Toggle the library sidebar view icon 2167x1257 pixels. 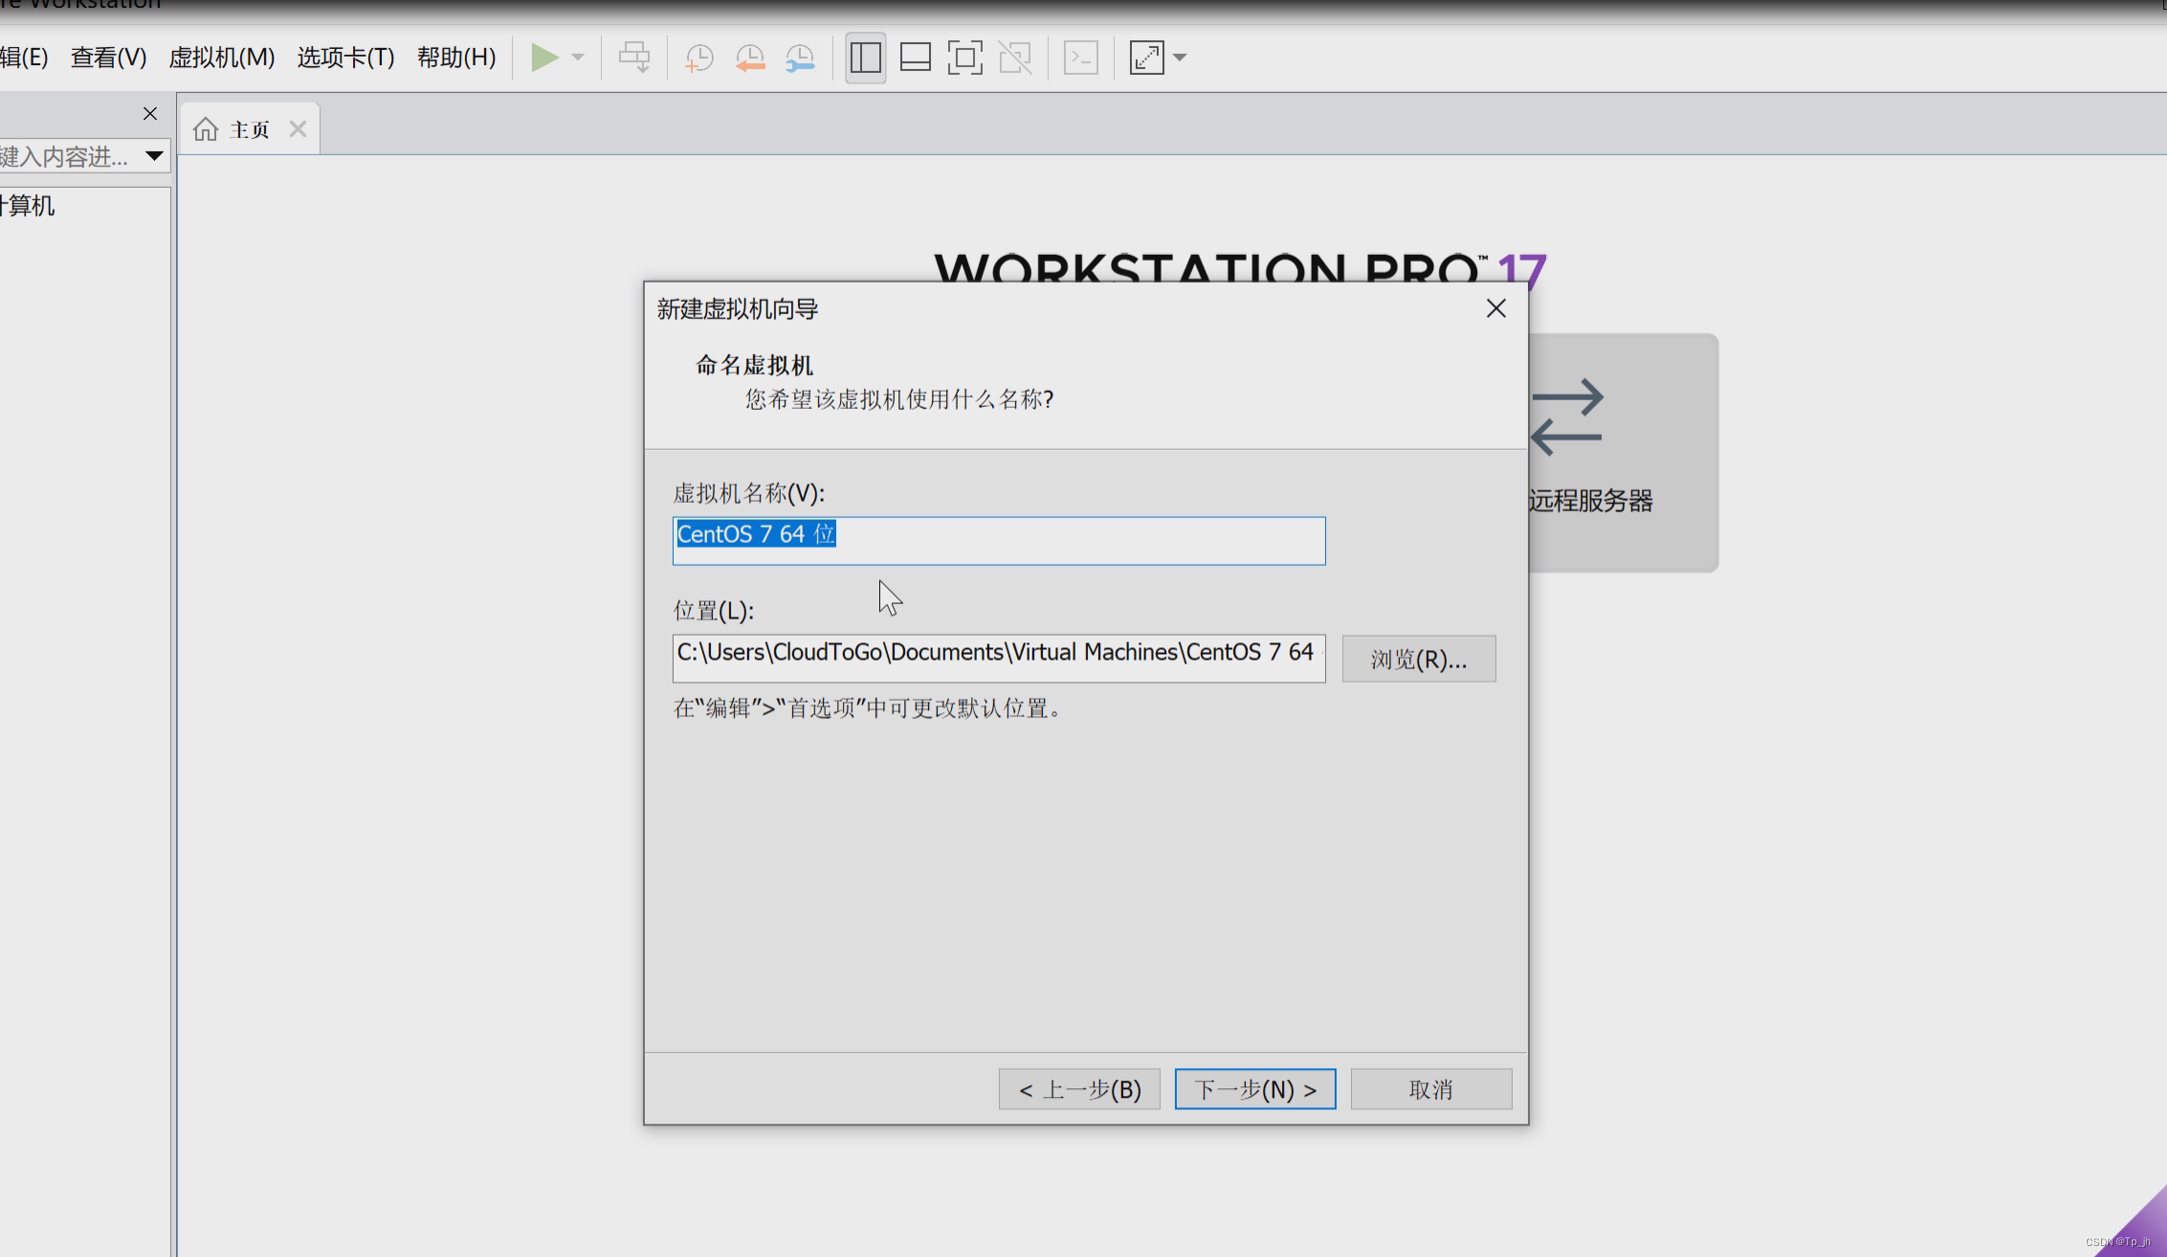(x=865, y=57)
